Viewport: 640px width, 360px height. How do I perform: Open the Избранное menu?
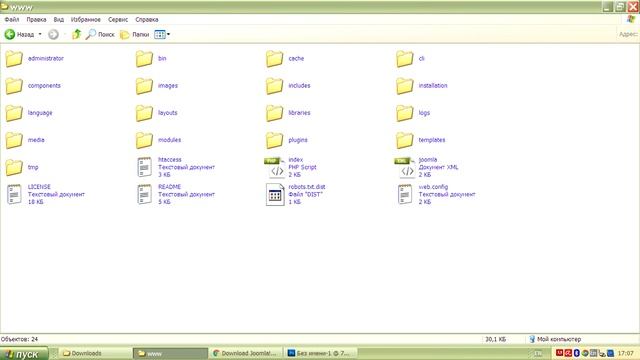click(x=86, y=20)
